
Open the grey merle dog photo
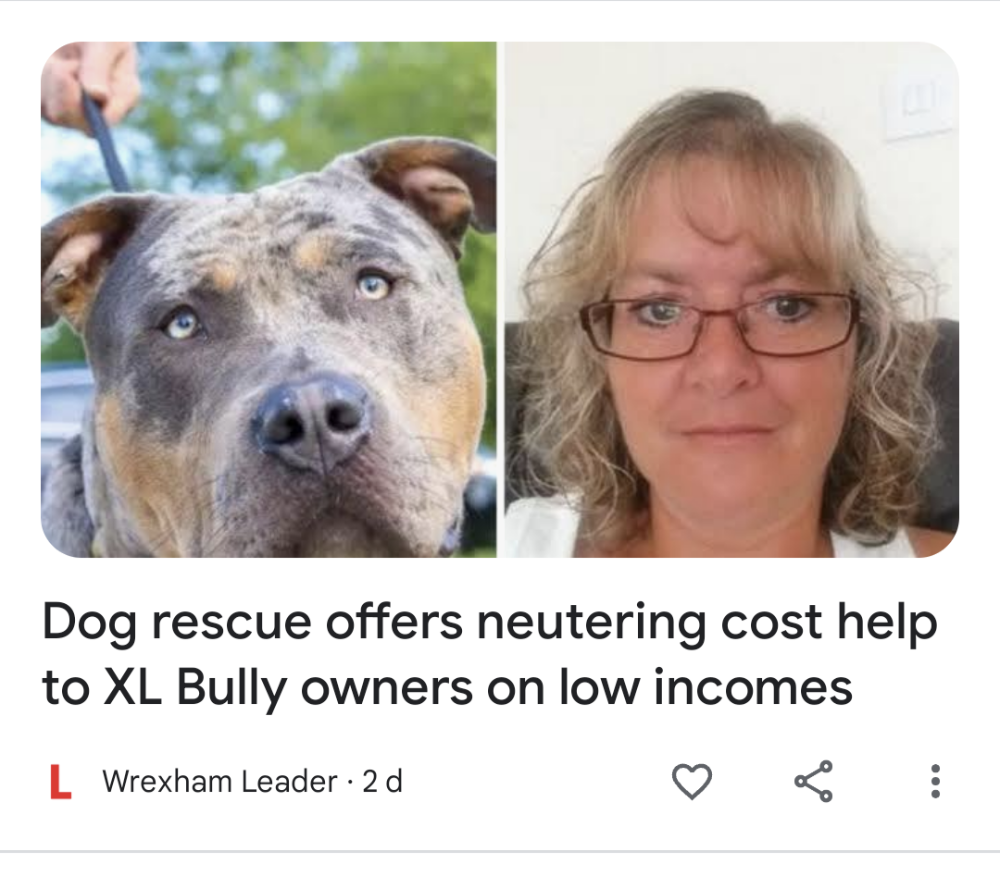pos(268,299)
